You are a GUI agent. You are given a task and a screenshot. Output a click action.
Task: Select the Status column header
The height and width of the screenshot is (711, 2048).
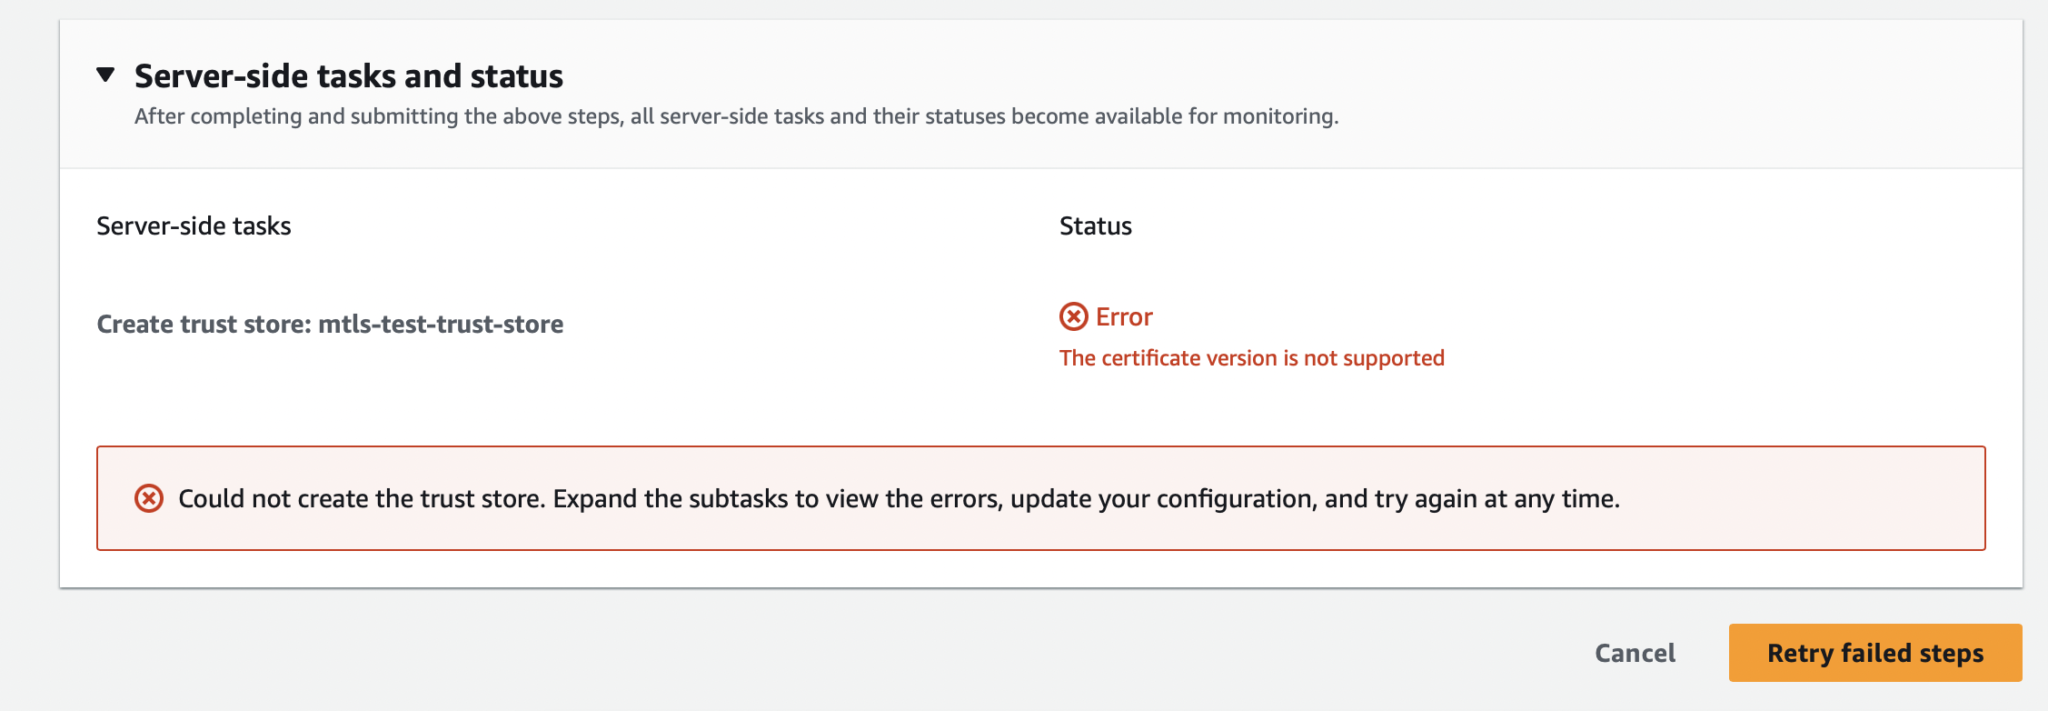[x=1095, y=226]
